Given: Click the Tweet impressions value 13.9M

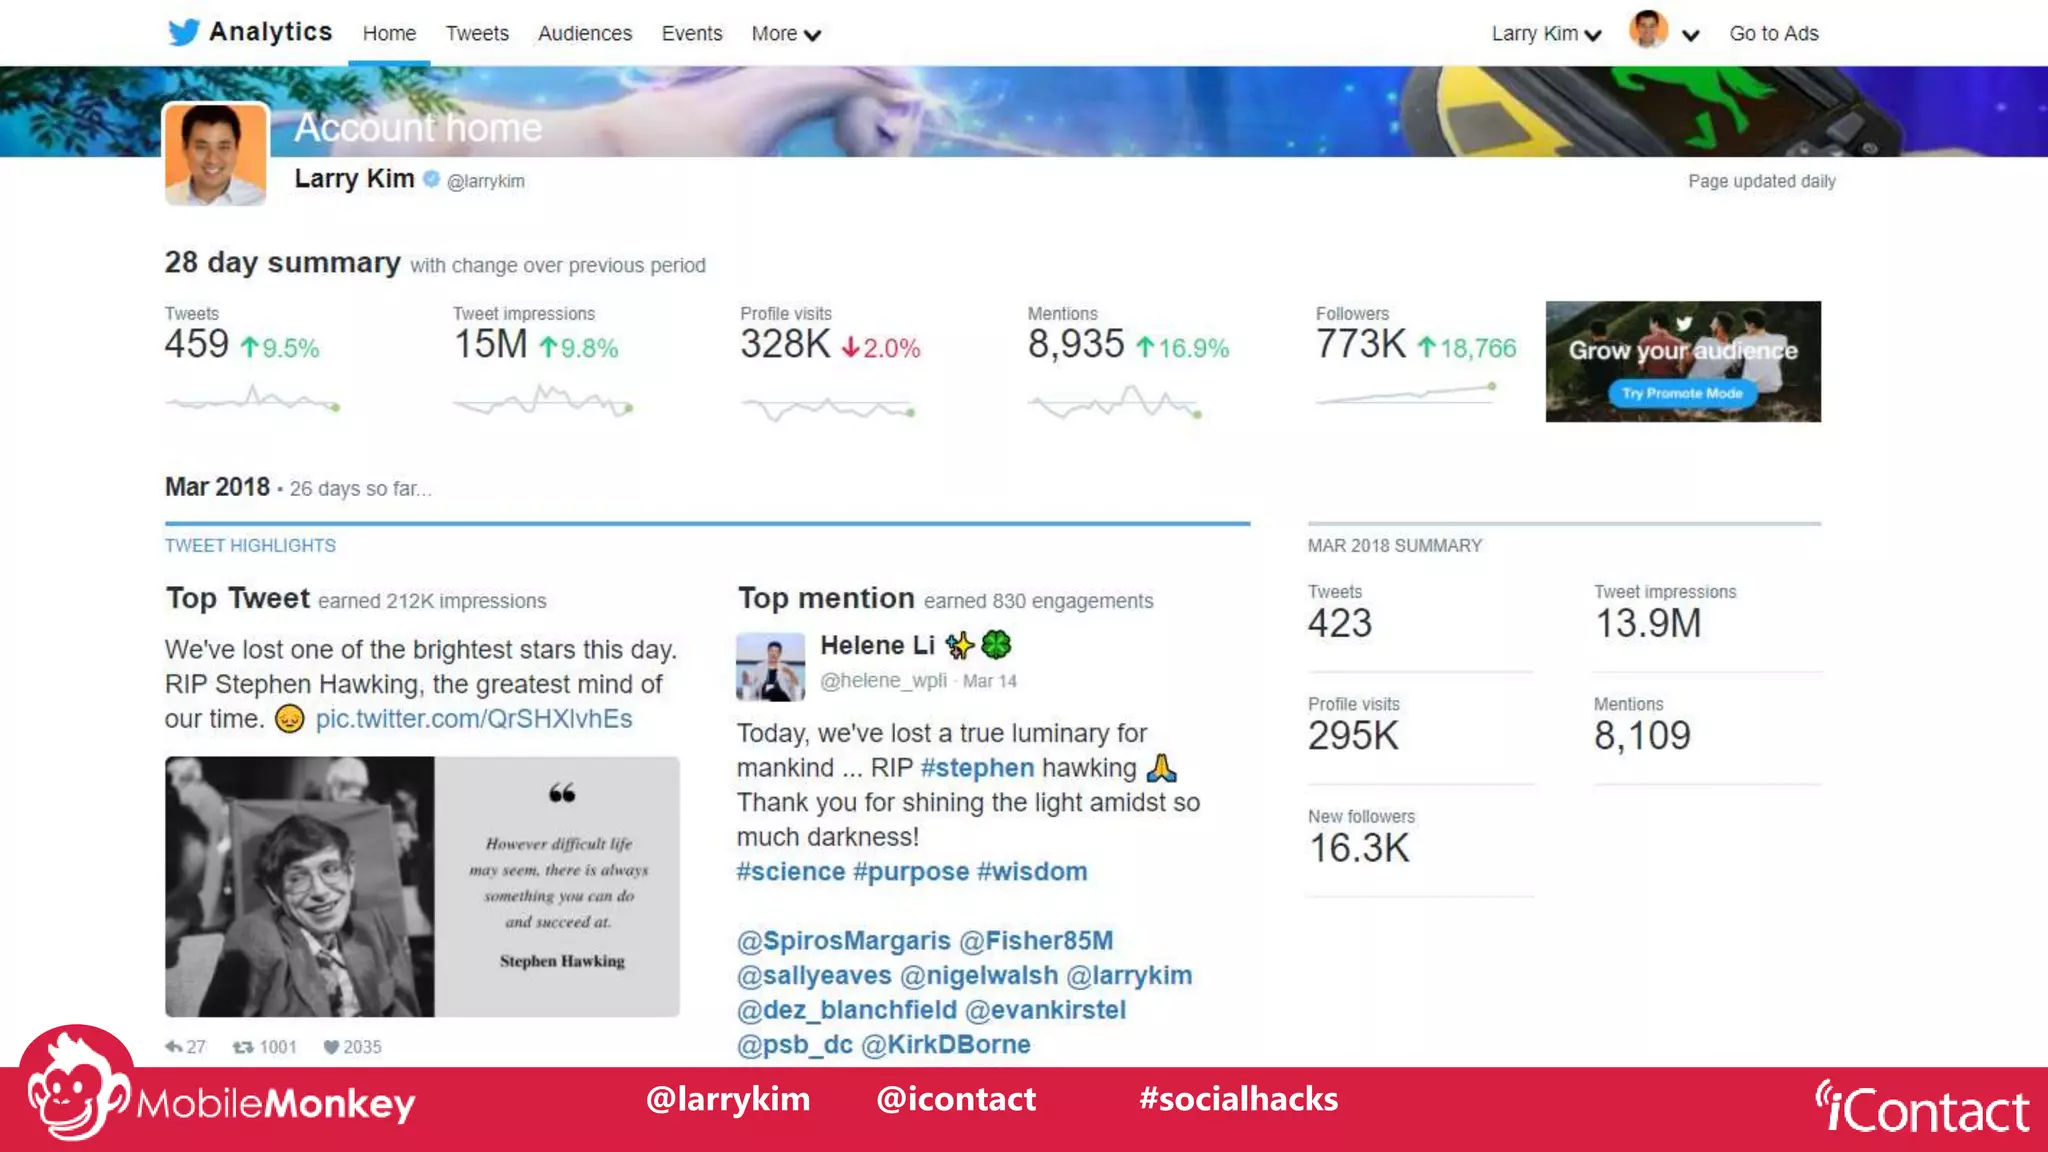Looking at the screenshot, I should (x=1648, y=624).
